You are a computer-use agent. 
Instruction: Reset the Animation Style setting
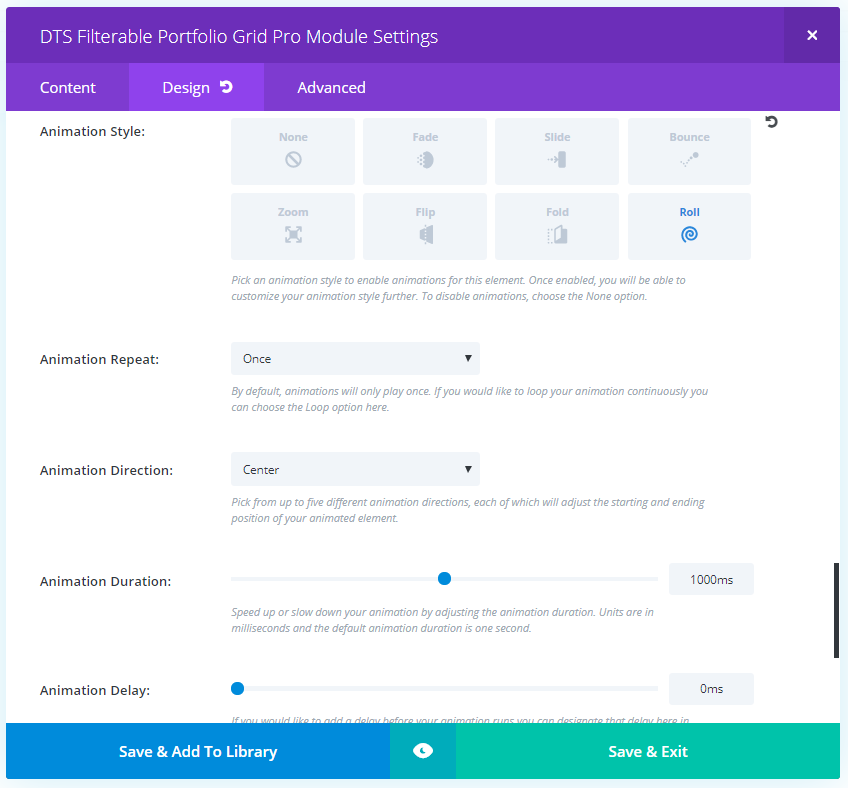click(771, 122)
